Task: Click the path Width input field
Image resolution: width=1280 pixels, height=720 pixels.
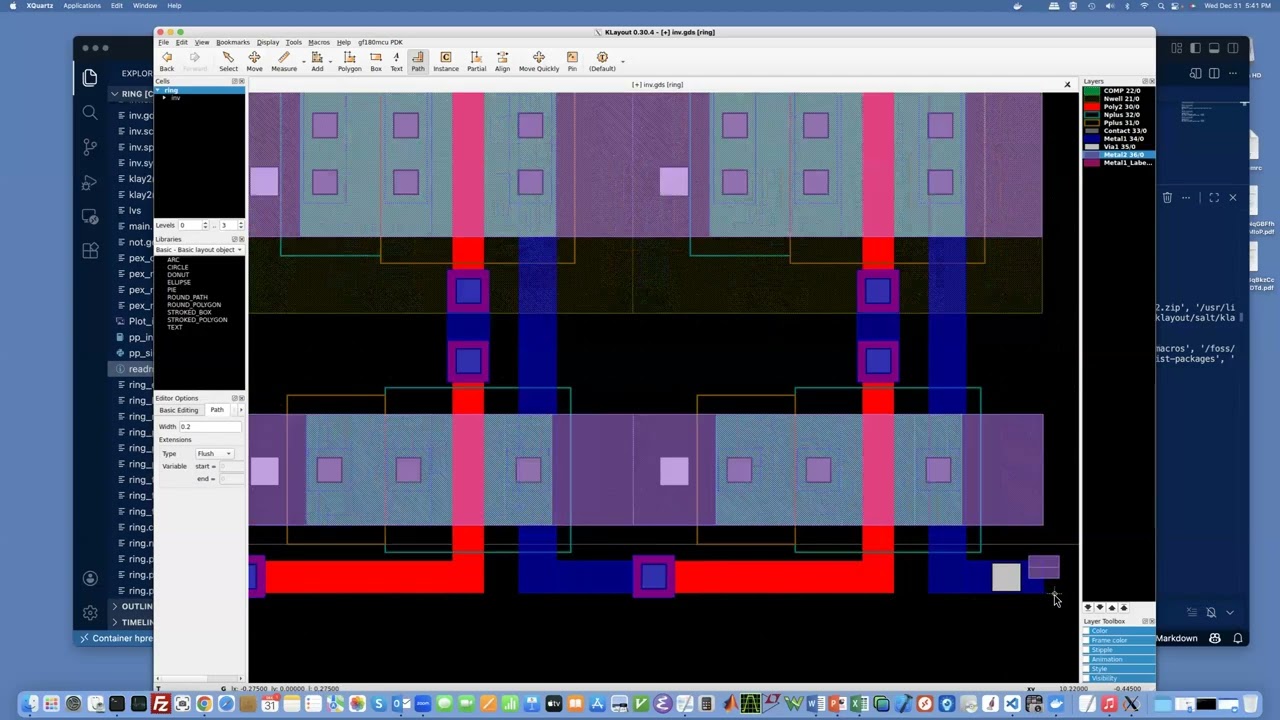Action: [x=210, y=427]
